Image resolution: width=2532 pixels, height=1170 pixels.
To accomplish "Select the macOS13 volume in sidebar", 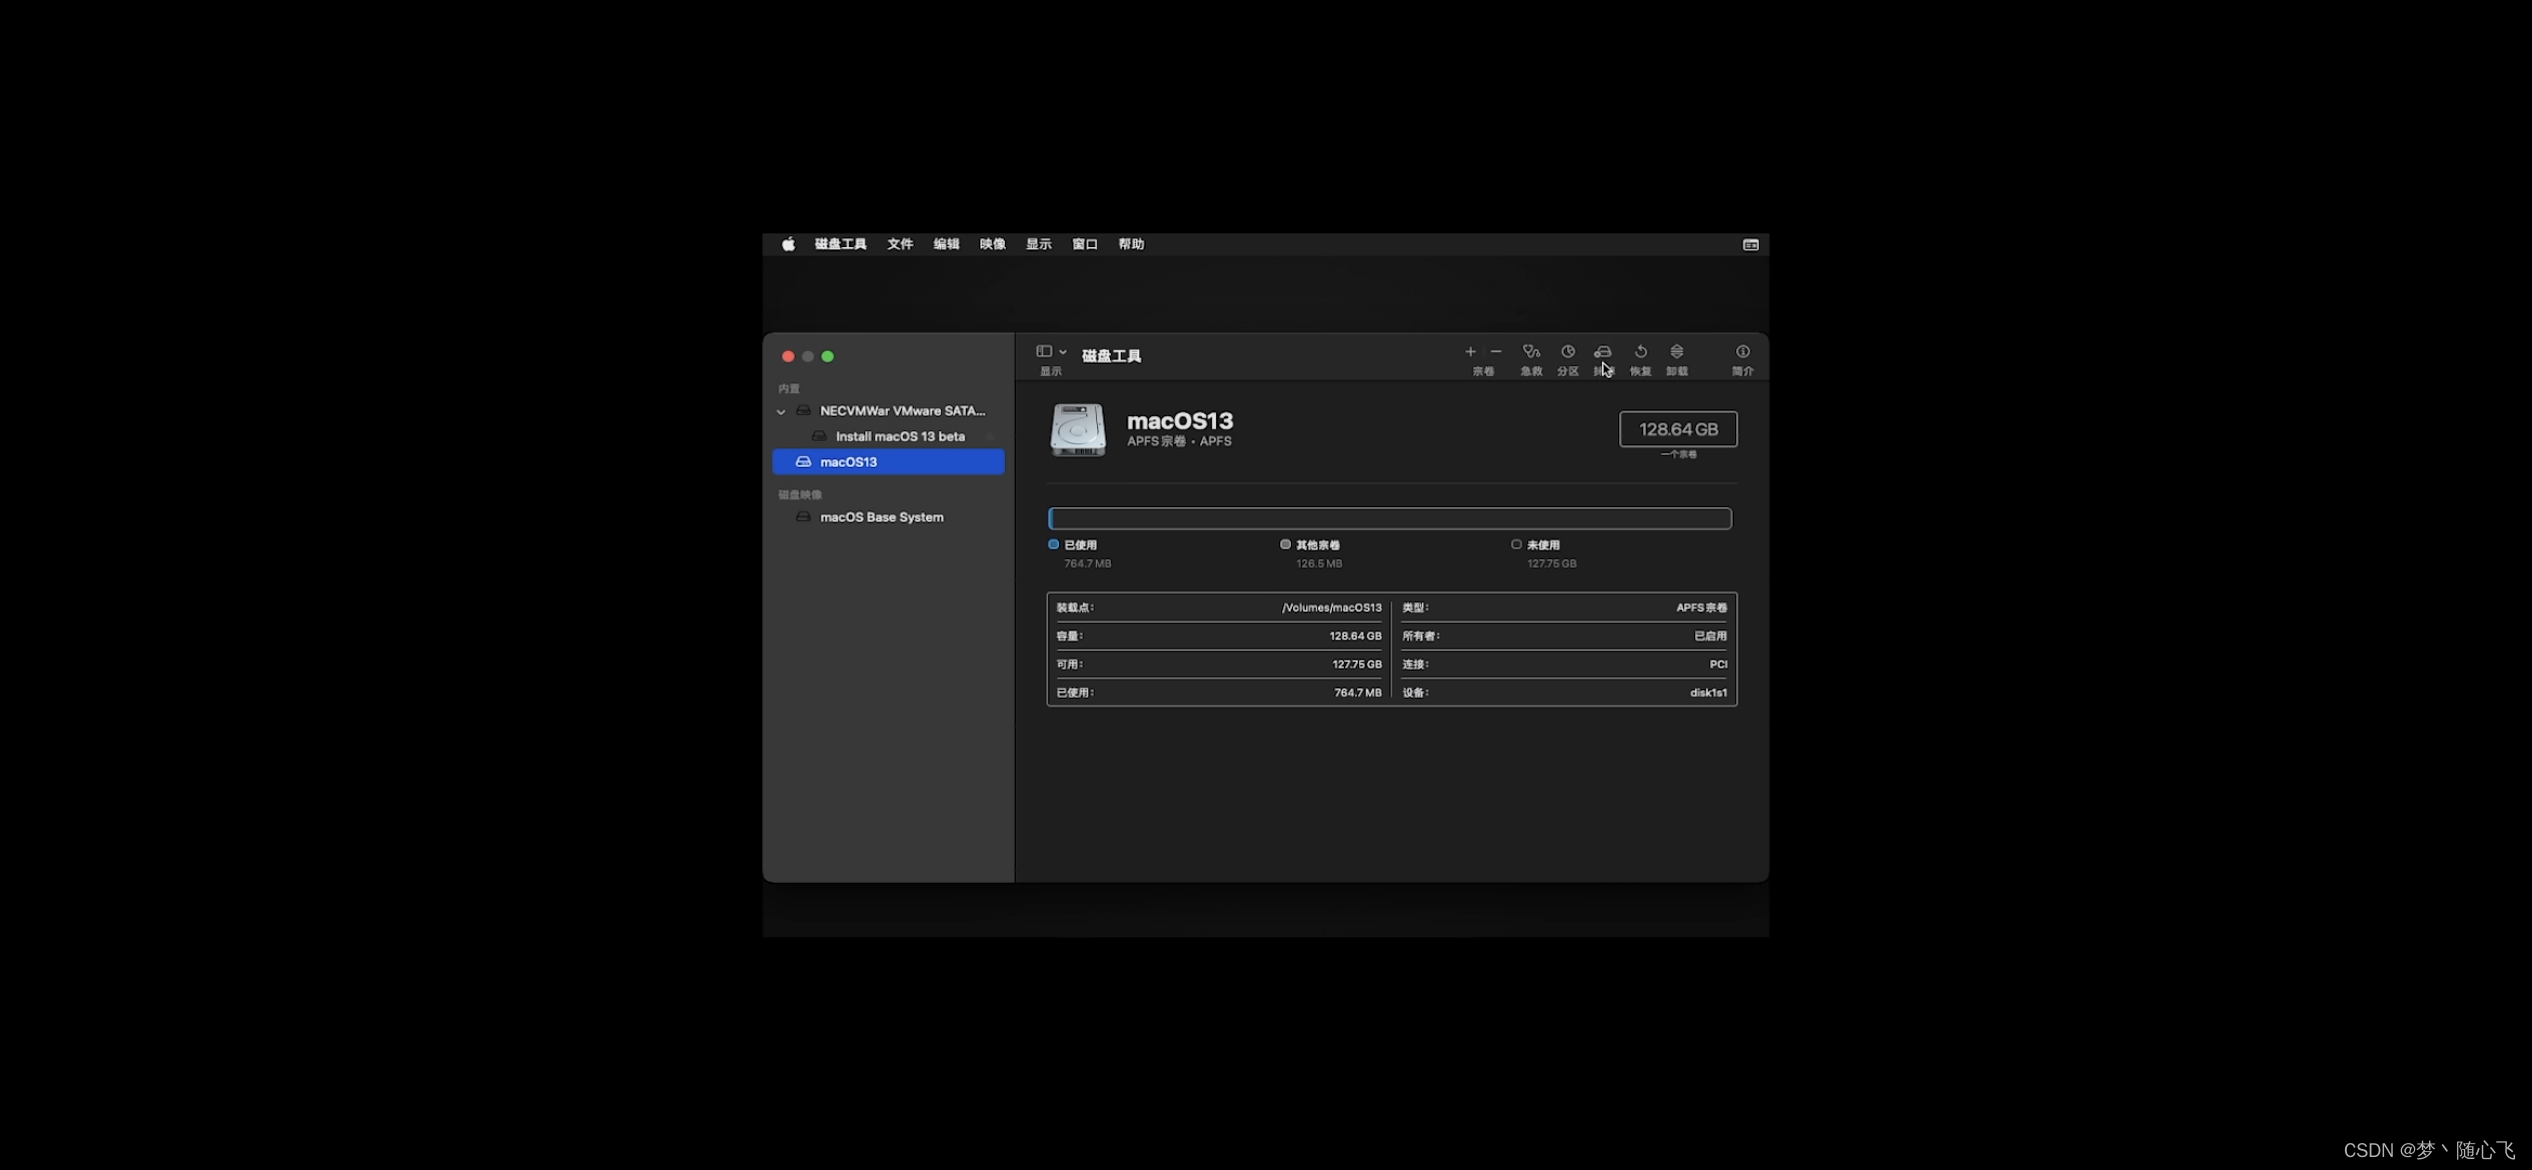I will [x=888, y=461].
